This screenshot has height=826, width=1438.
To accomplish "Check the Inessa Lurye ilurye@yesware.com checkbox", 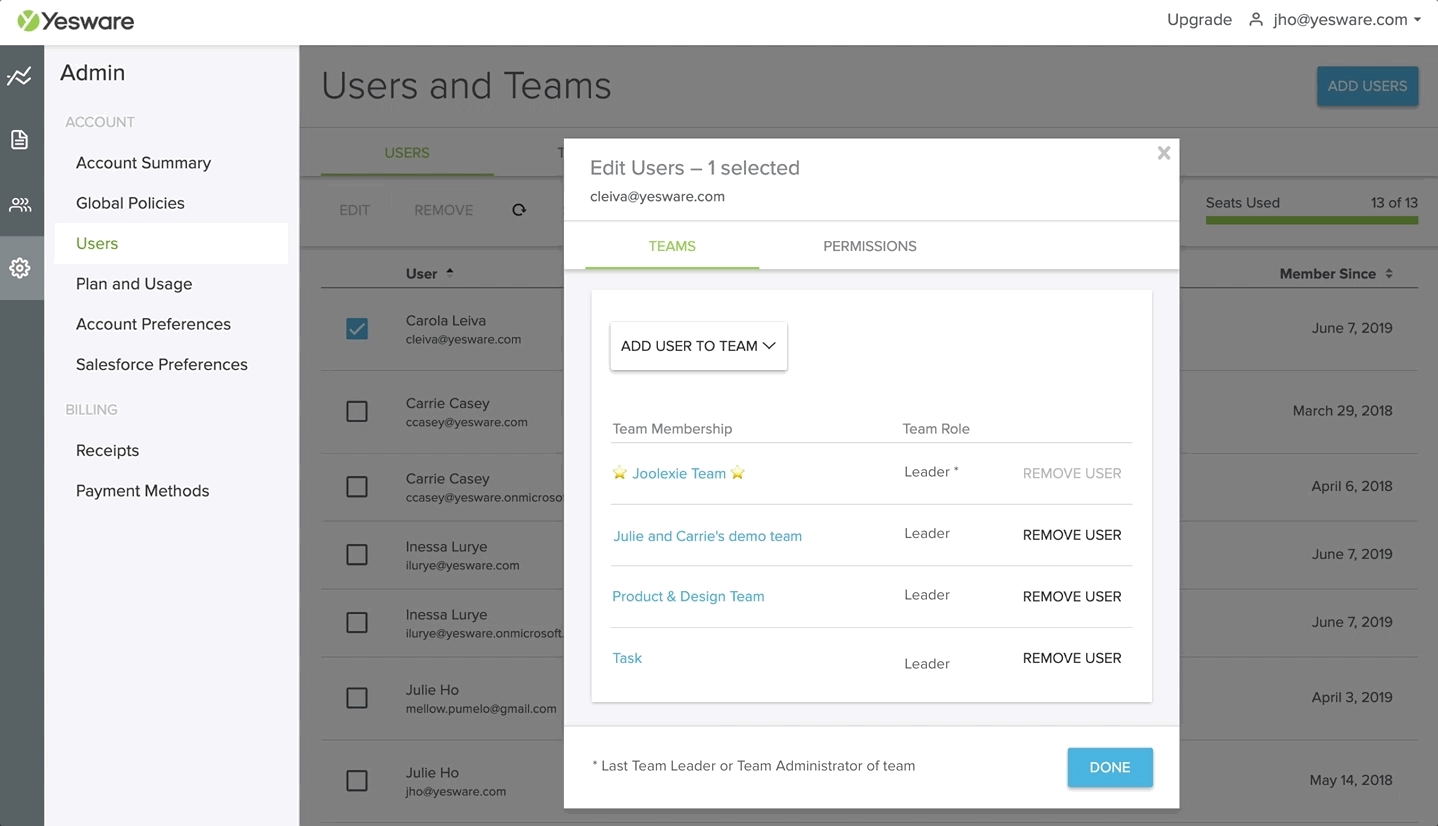I will [x=357, y=554].
